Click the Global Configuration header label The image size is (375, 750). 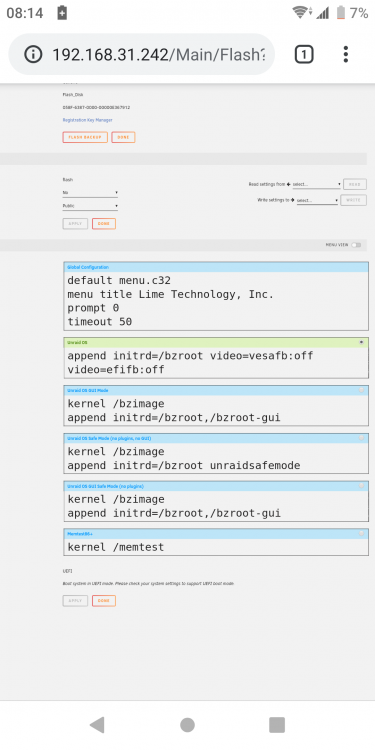(x=88, y=267)
